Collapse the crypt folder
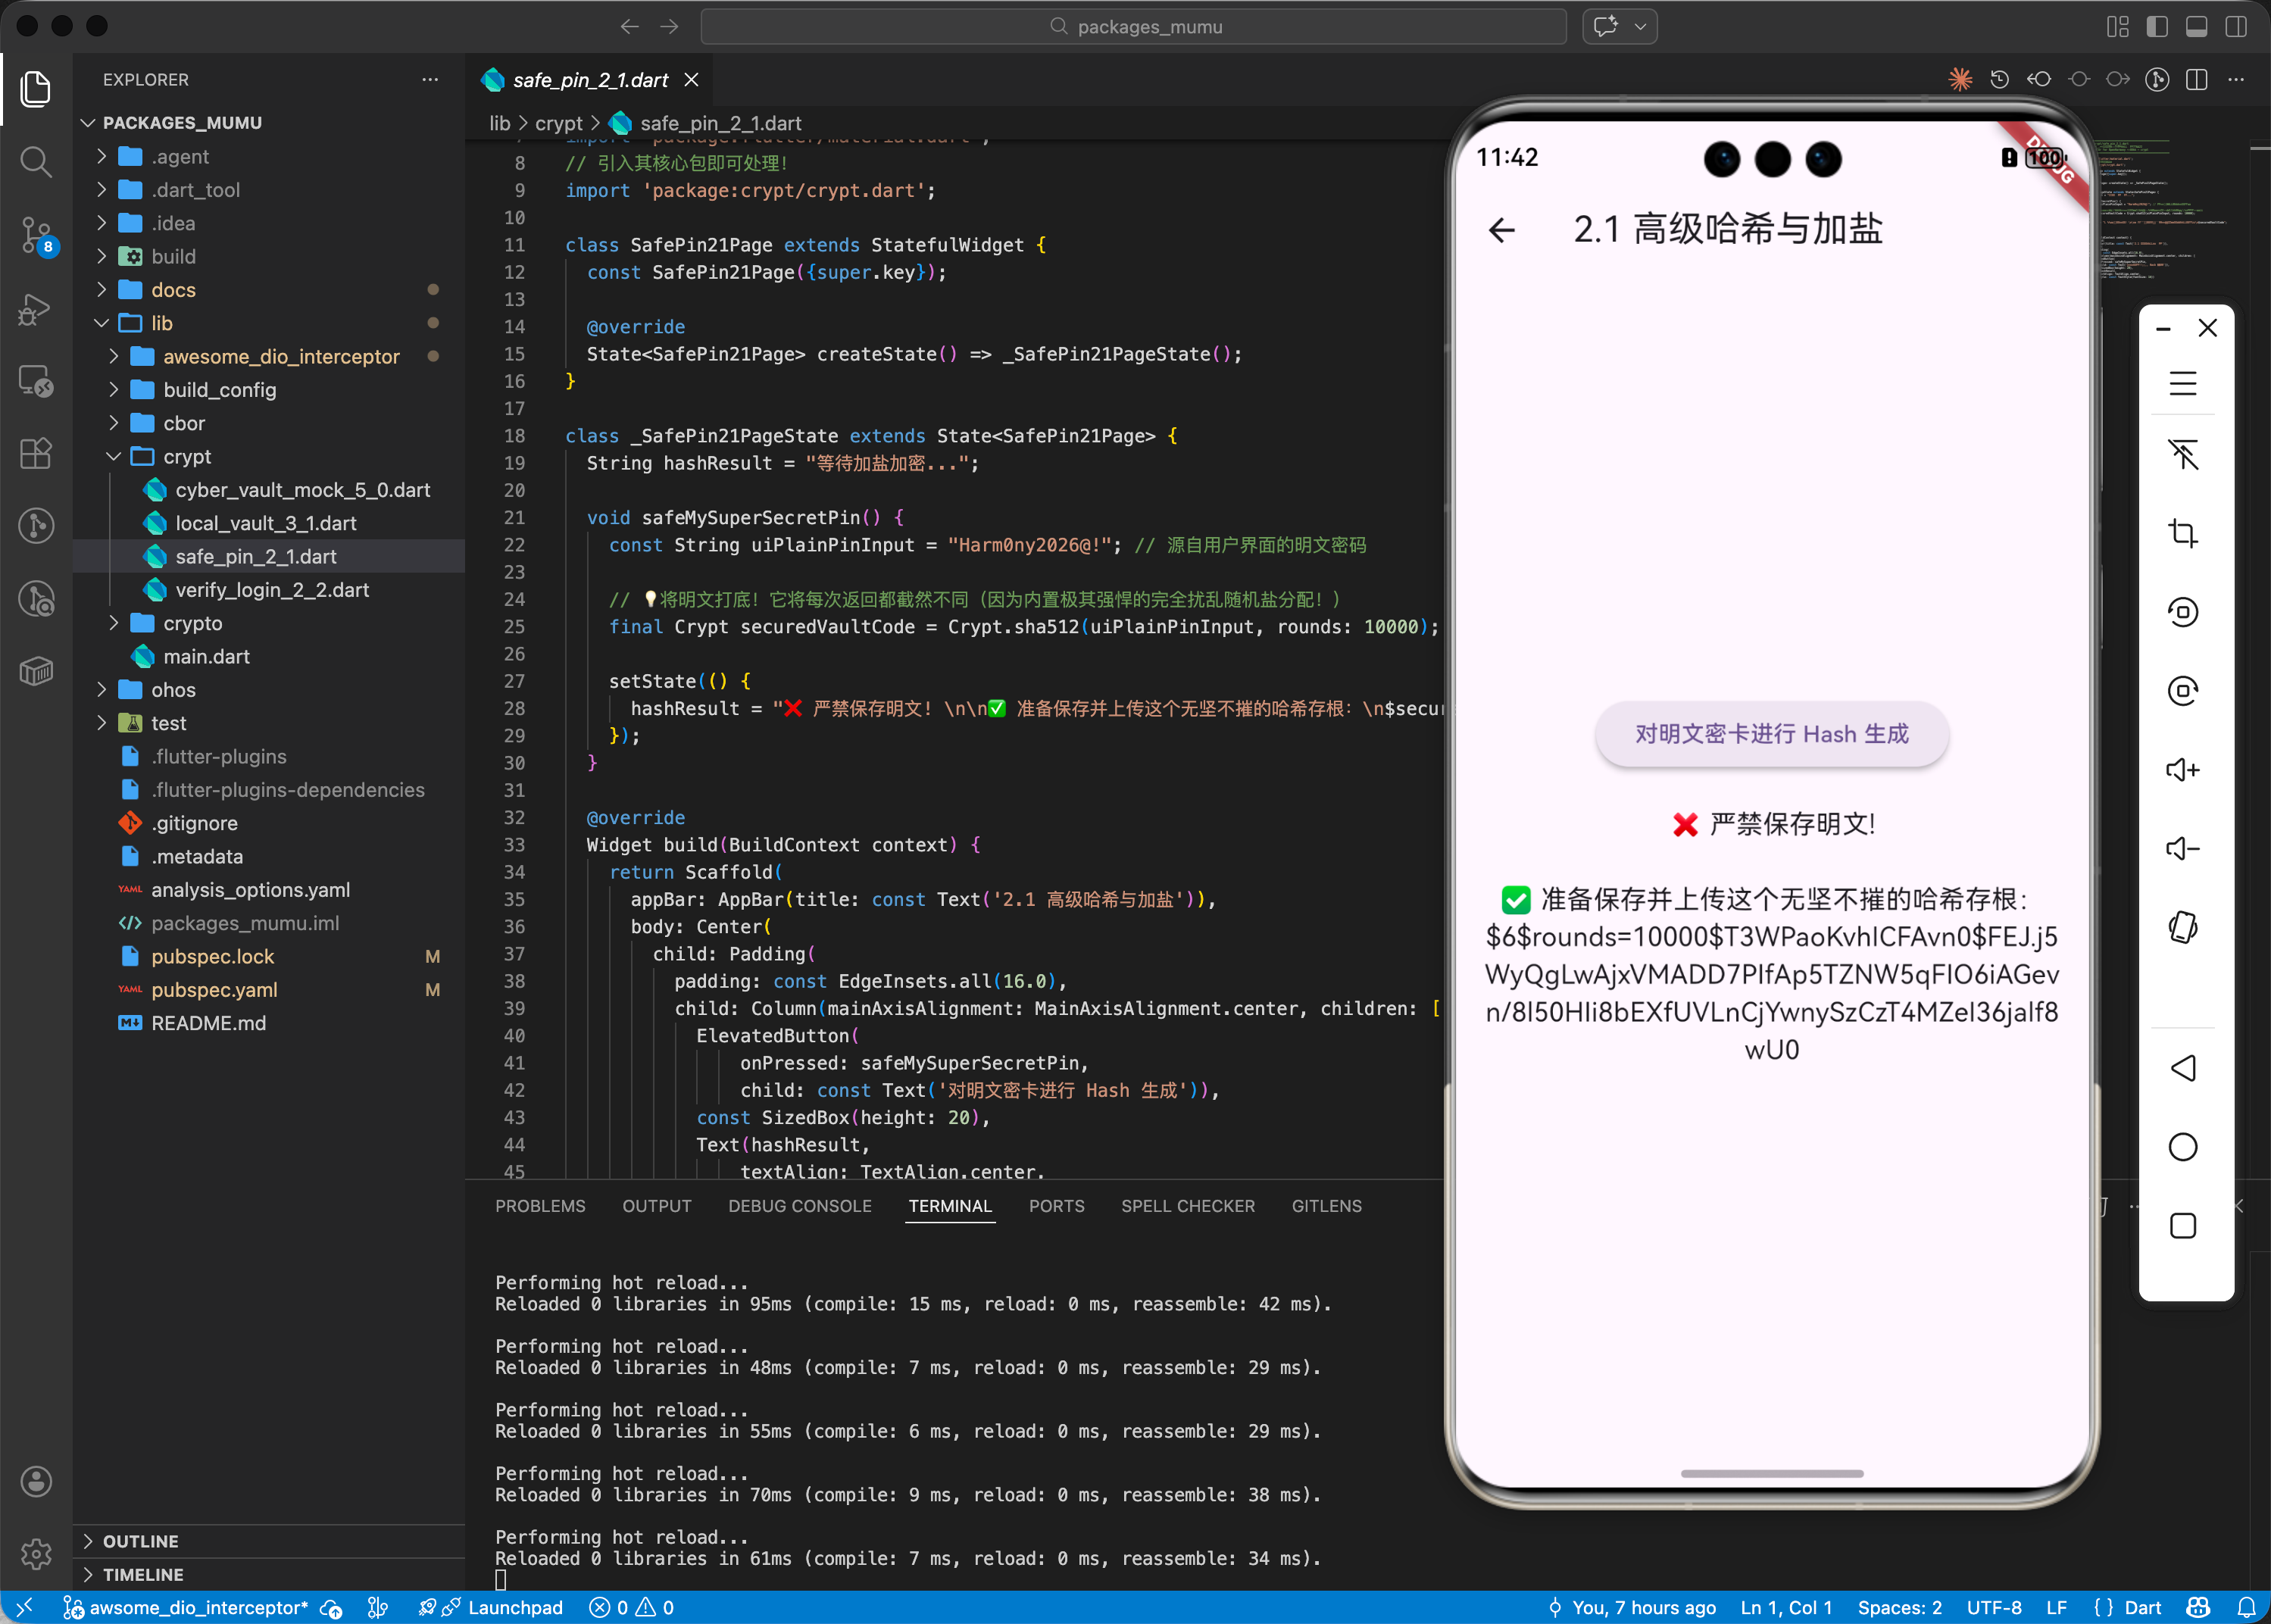Viewport: 2271px width, 1624px height. point(187,457)
